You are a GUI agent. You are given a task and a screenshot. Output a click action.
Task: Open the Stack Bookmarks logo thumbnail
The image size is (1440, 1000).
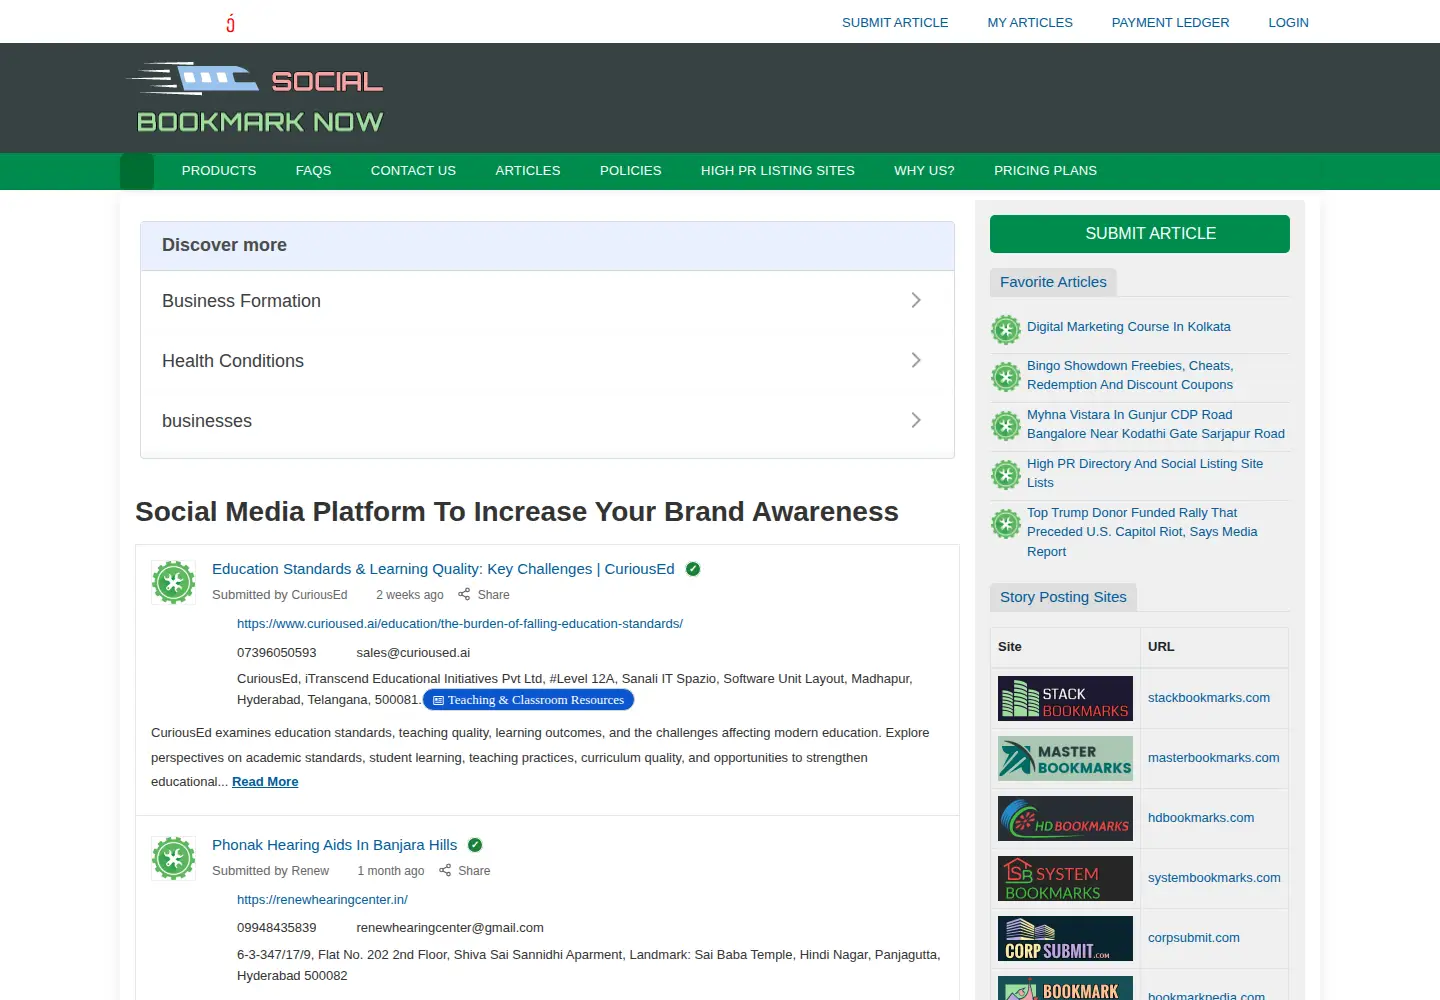(x=1065, y=698)
